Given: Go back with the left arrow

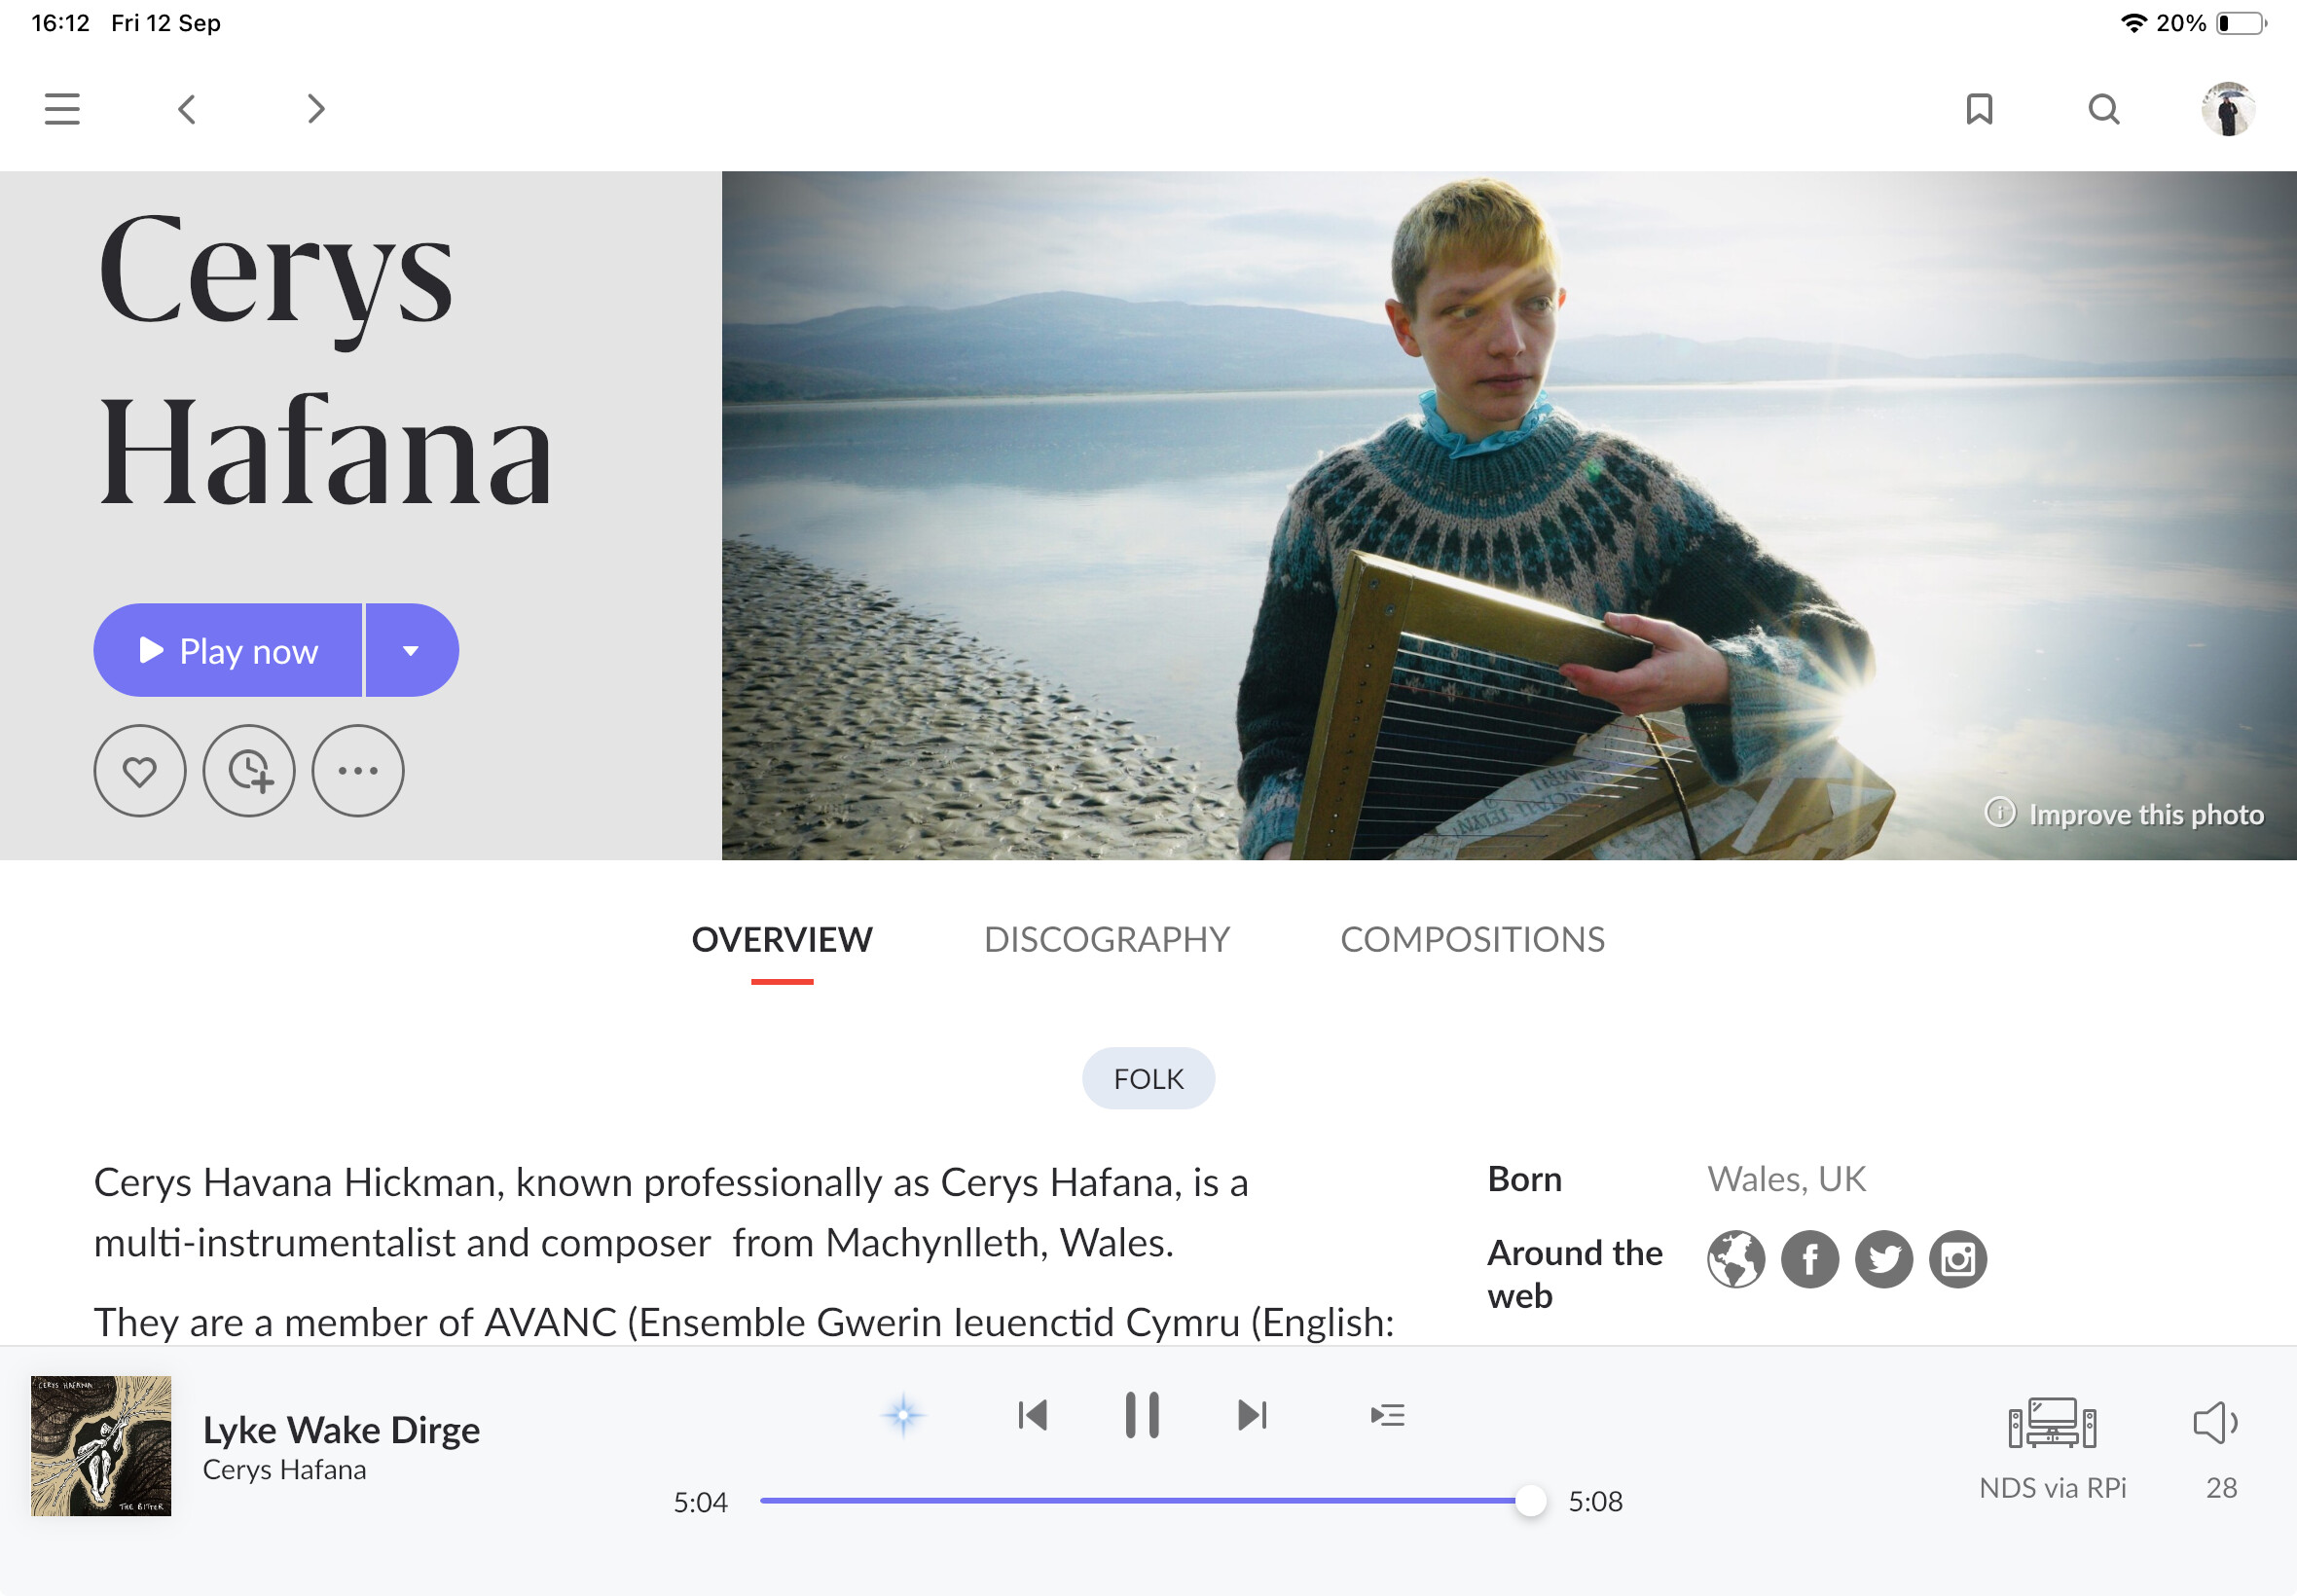Looking at the screenshot, I should pyautogui.click(x=187, y=109).
